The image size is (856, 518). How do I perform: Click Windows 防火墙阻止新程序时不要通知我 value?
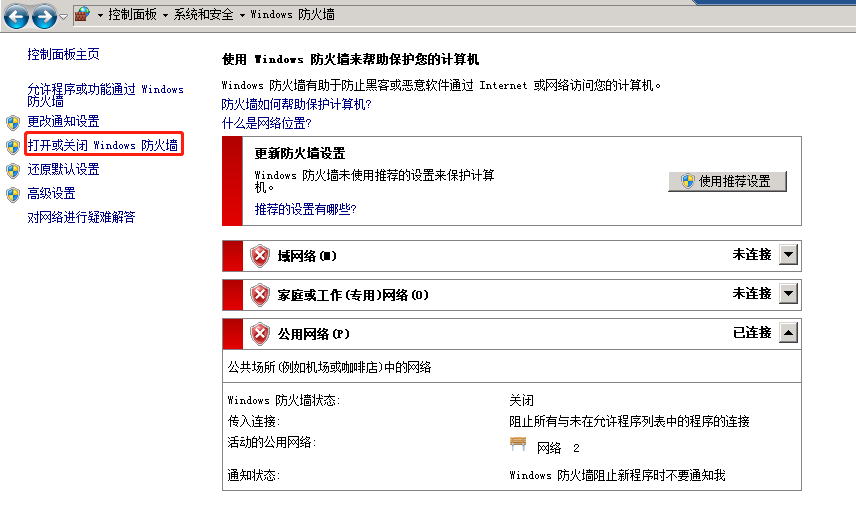coord(617,475)
